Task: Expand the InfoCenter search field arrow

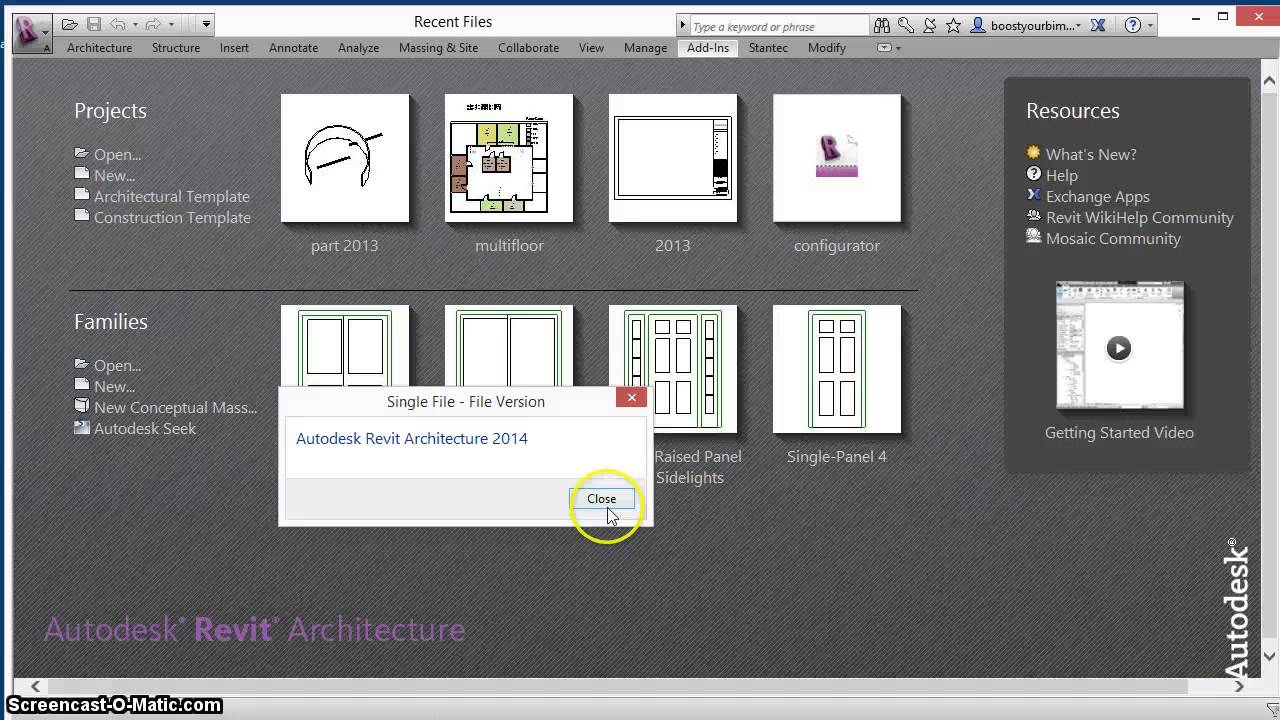Action: pyautogui.click(x=683, y=25)
